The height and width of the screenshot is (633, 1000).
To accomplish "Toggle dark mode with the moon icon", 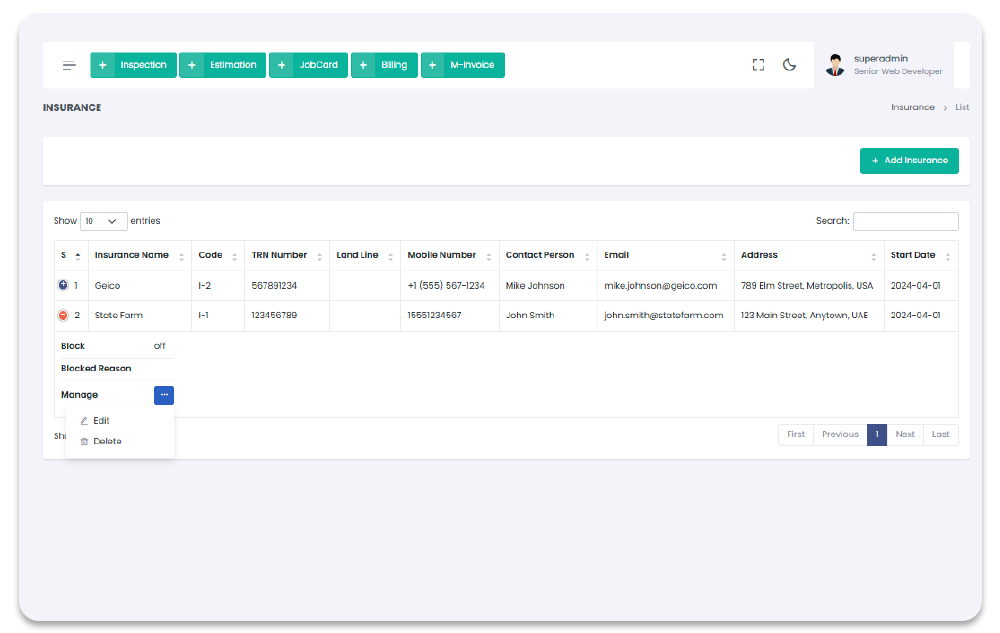I will (x=789, y=65).
